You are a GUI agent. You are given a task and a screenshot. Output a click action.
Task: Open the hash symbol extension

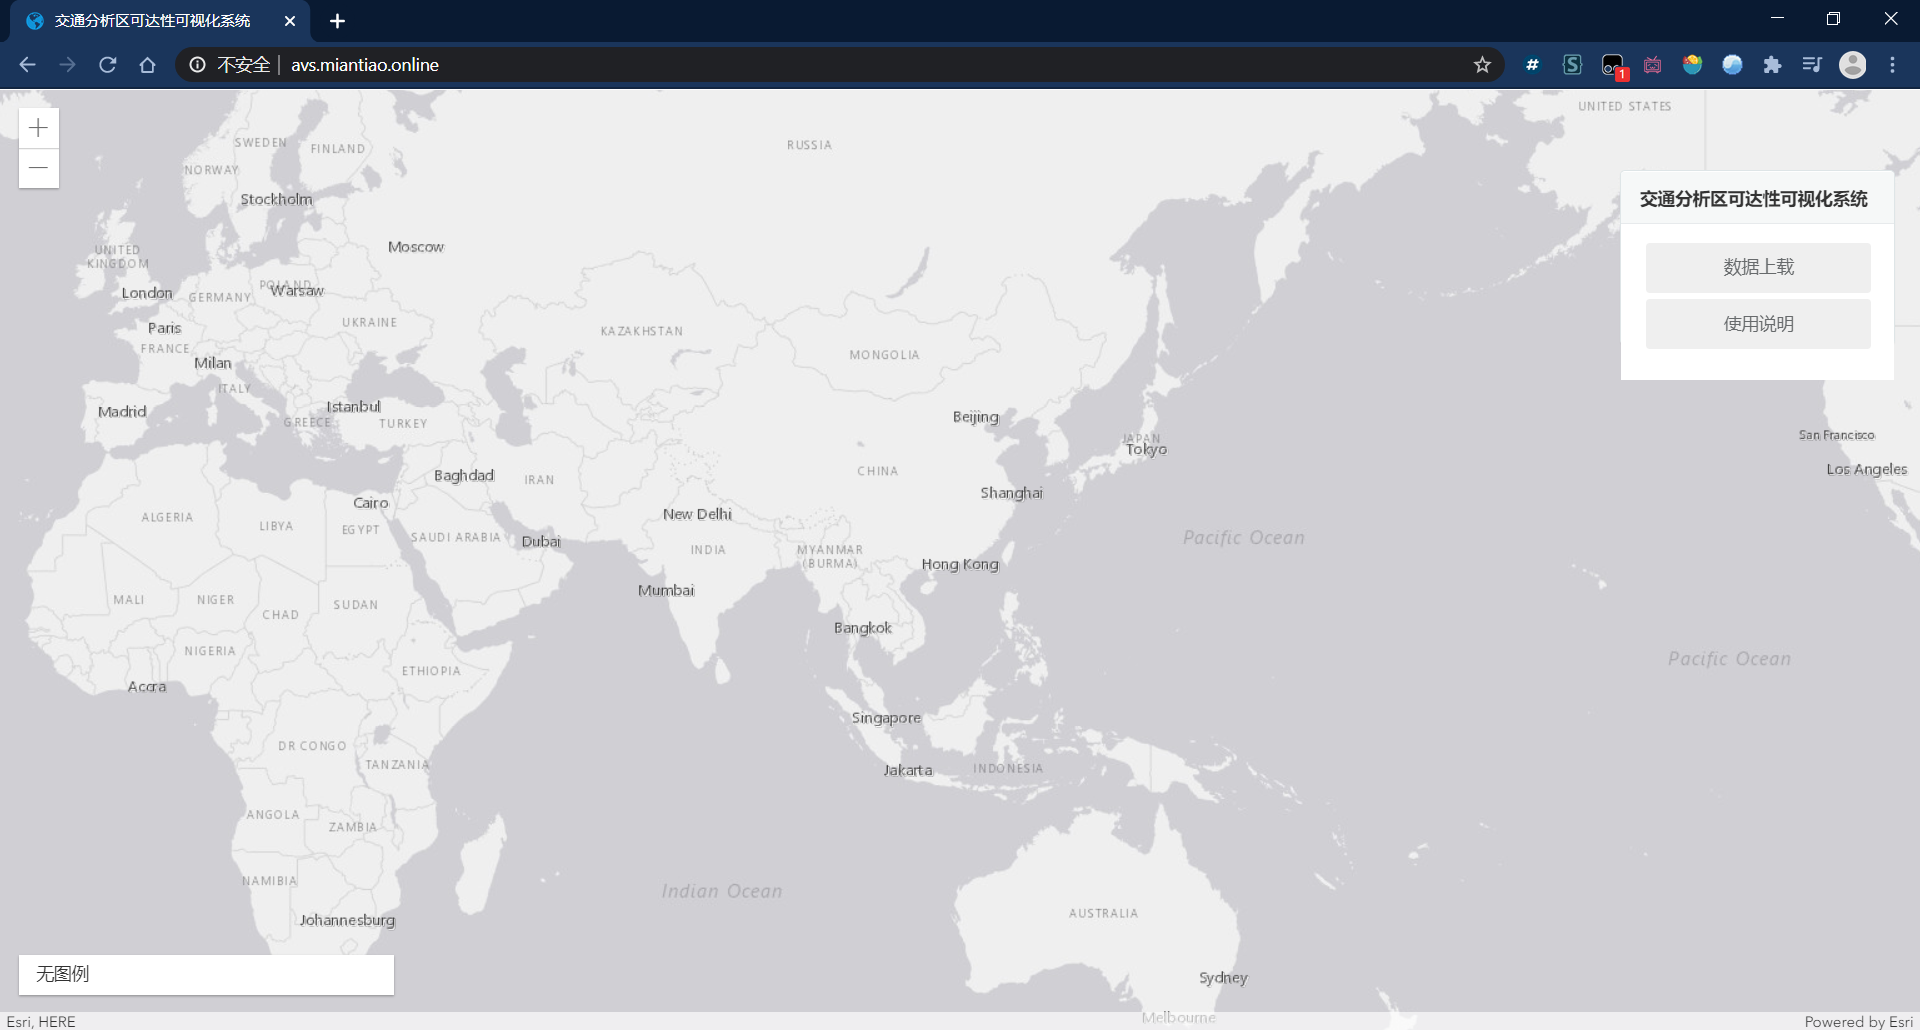click(x=1532, y=65)
